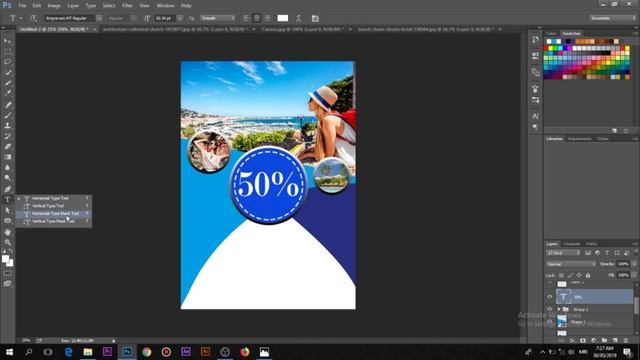Add a layer style (fx)
Screen dimensions: 640x360
coord(572,340)
